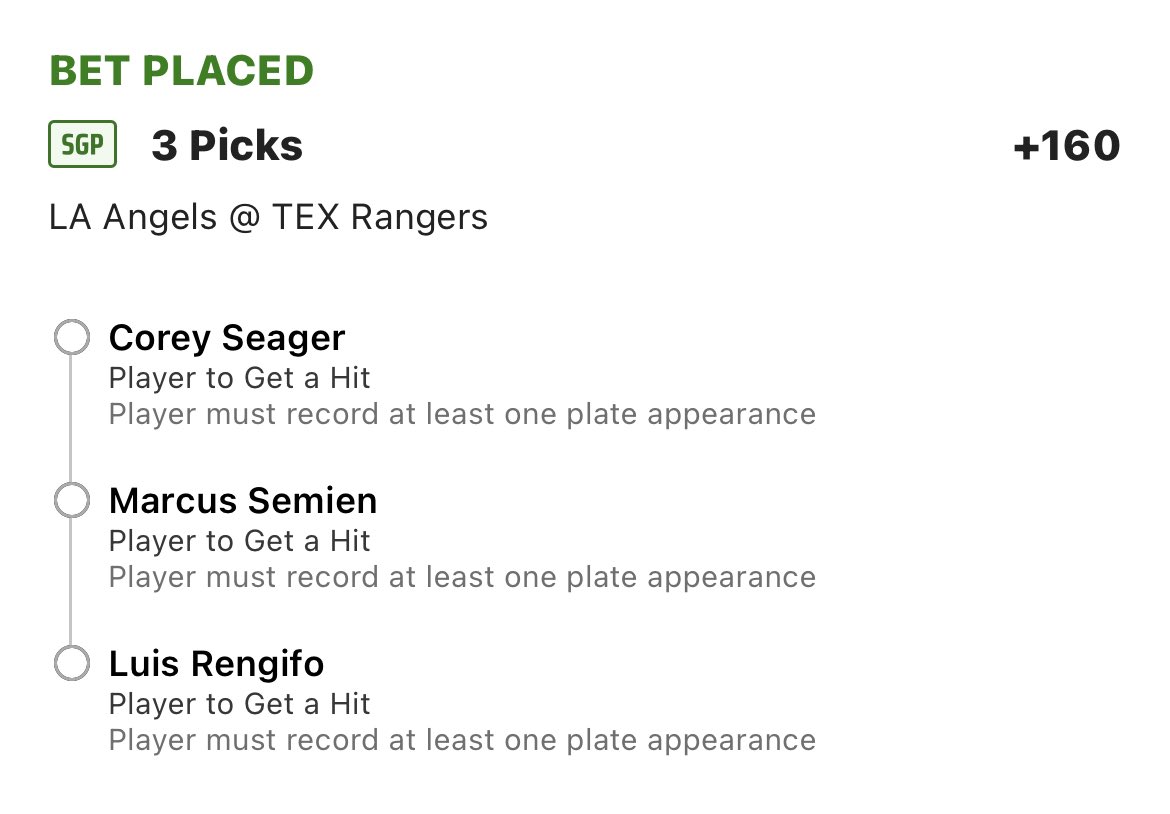Click the Luis Rengifo player name
The width and height of the screenshot is (1170, 814).
coord(216,663)
